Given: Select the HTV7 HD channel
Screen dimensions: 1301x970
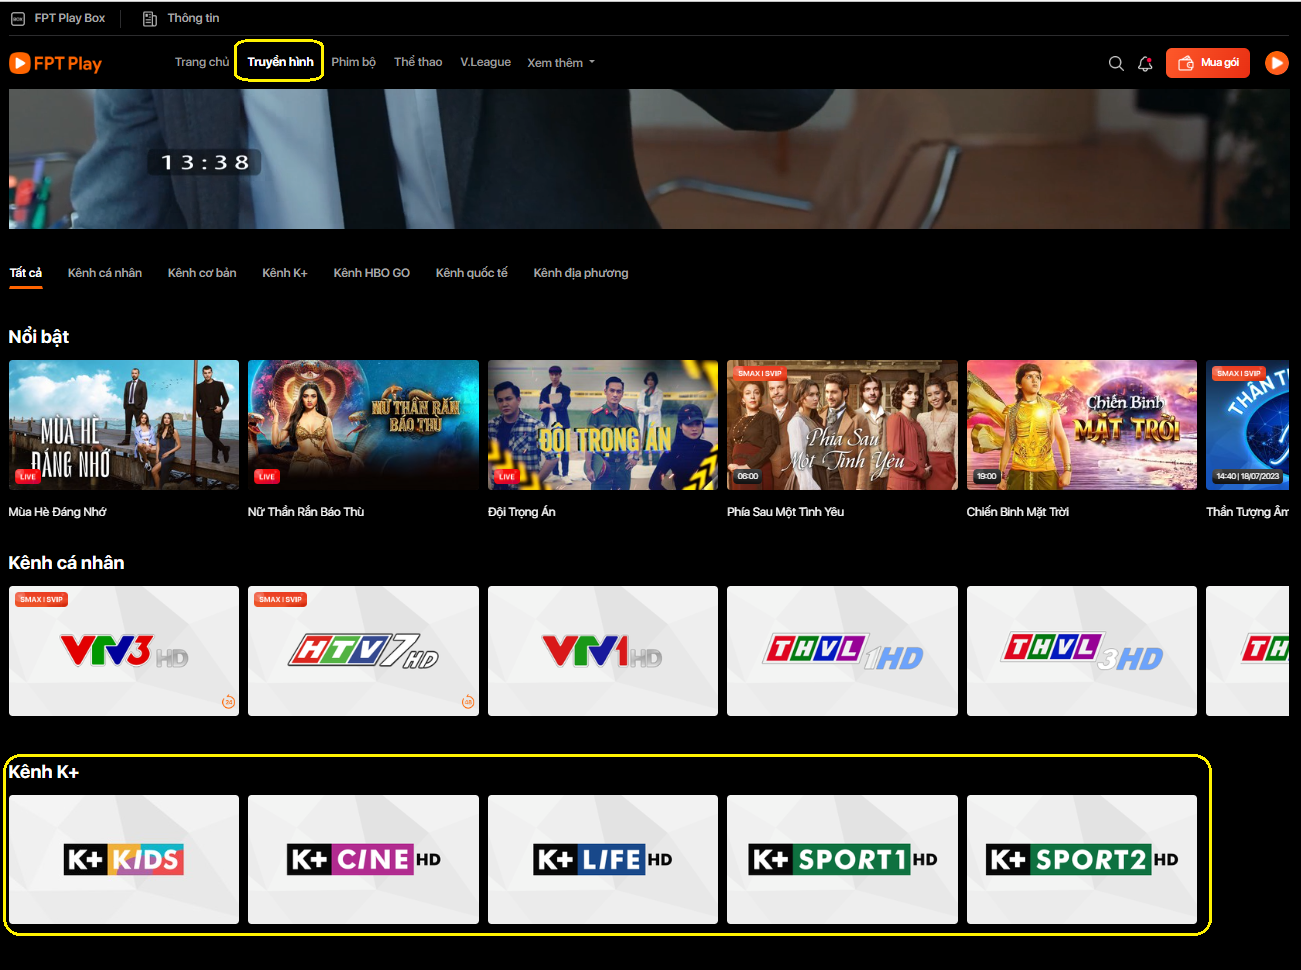Looking at the screenshot, I should (x=363, y=651).
